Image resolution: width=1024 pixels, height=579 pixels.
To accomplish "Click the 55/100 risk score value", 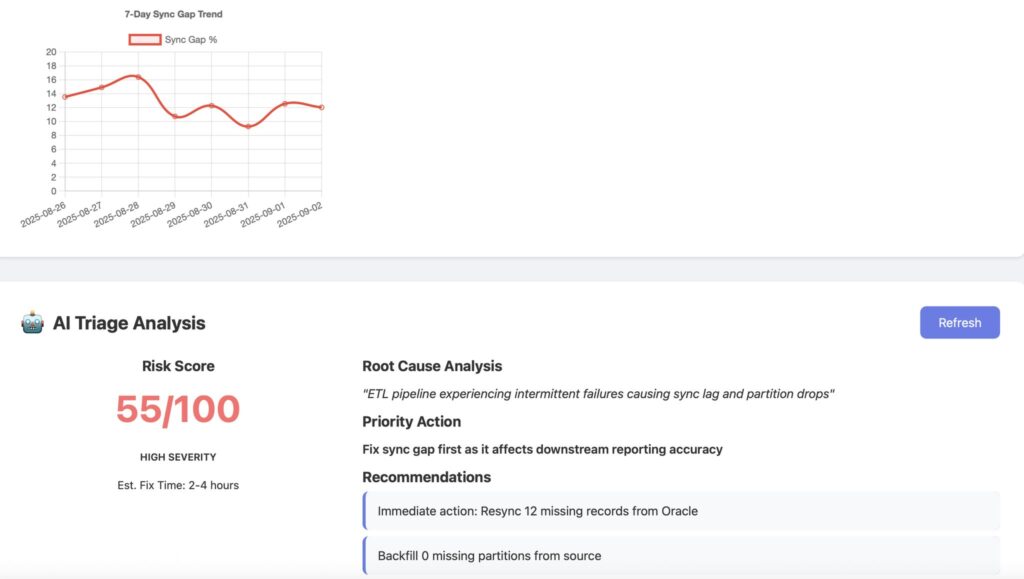I will tap(178, 410).
